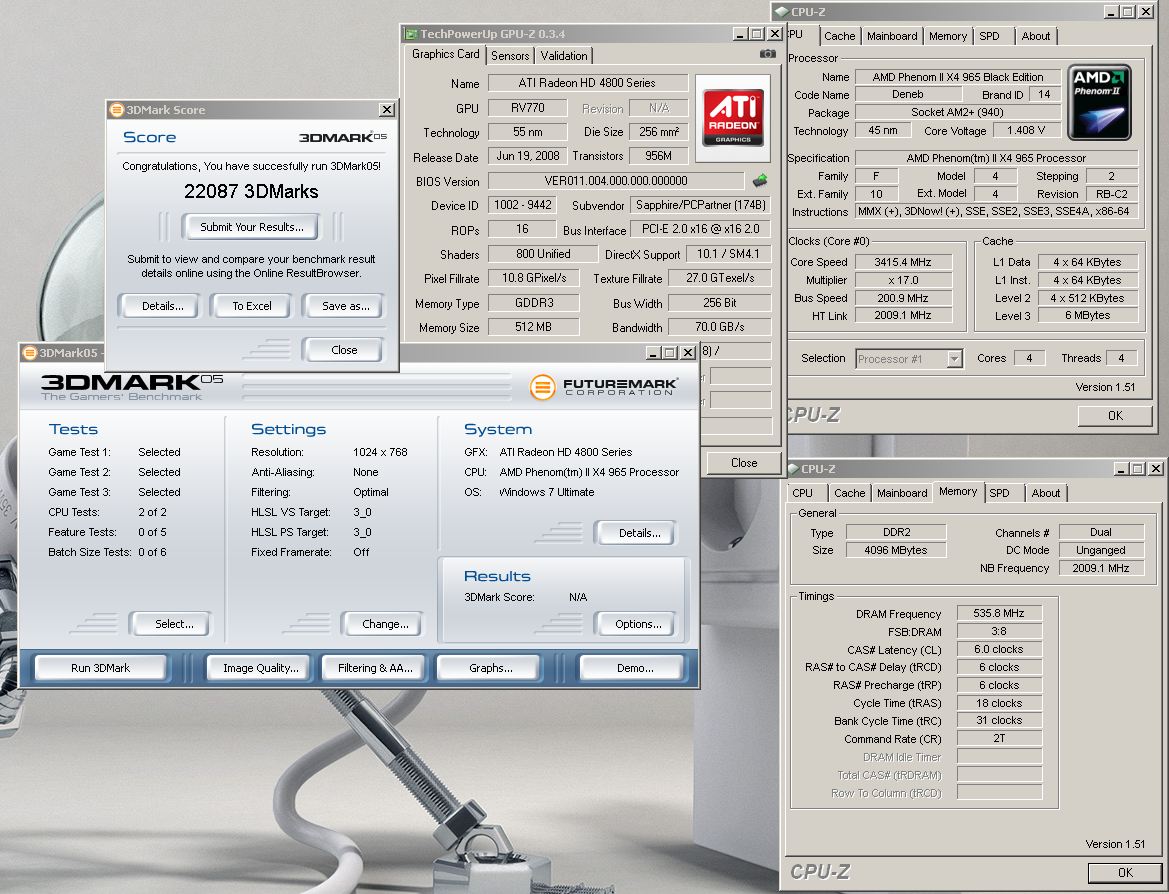The image size is (1169, 894).
Task: Open Image Quality settings button
Action: coord(261,668)
